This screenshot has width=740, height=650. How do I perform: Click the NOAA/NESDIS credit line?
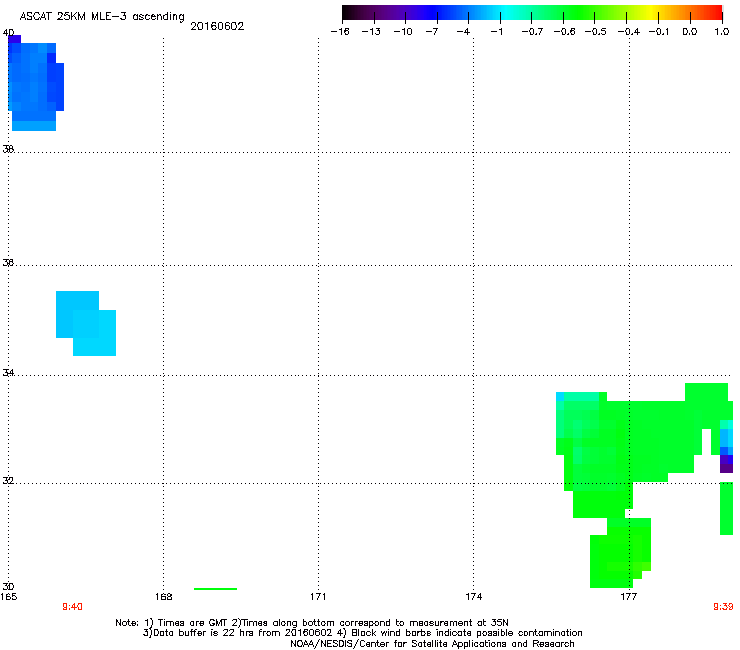tap(432, 644)
